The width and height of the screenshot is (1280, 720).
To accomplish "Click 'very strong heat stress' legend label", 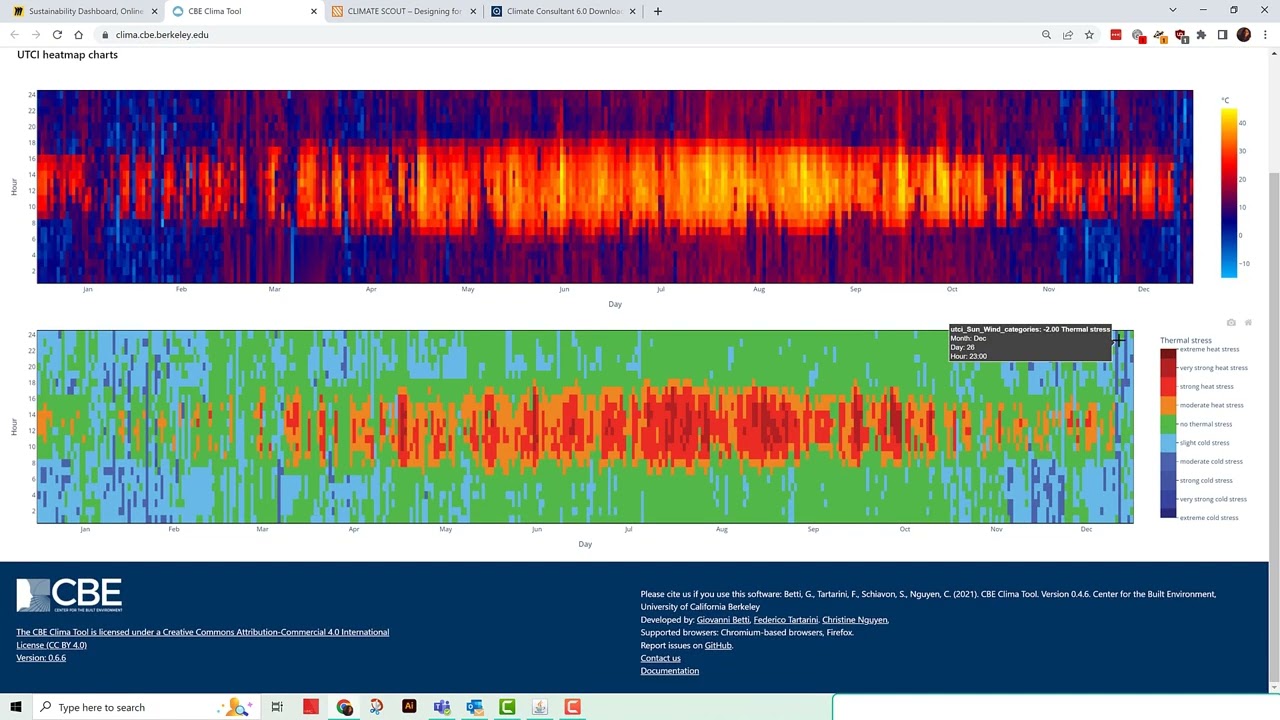I will [x=1212, y=368].
